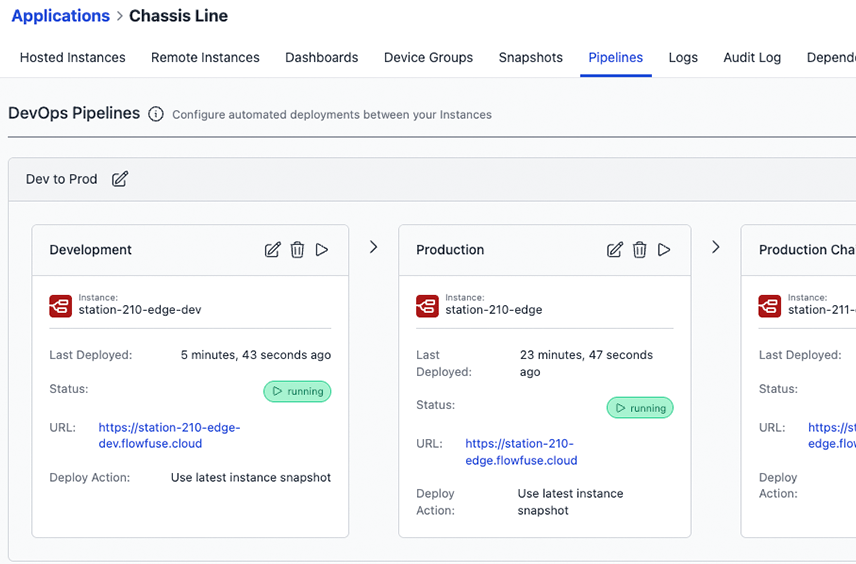856x564 pixels.
Task: Run the Development stage
Action: coord(322,250)
